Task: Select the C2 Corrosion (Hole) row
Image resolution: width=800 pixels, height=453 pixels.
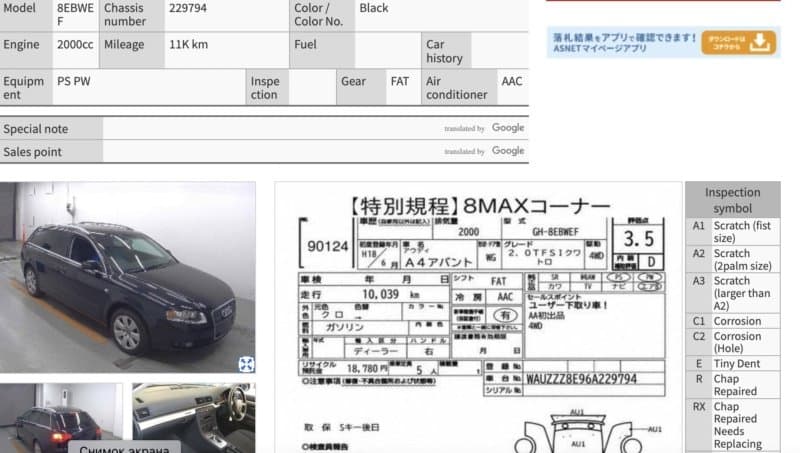Action: pos(733,342)
